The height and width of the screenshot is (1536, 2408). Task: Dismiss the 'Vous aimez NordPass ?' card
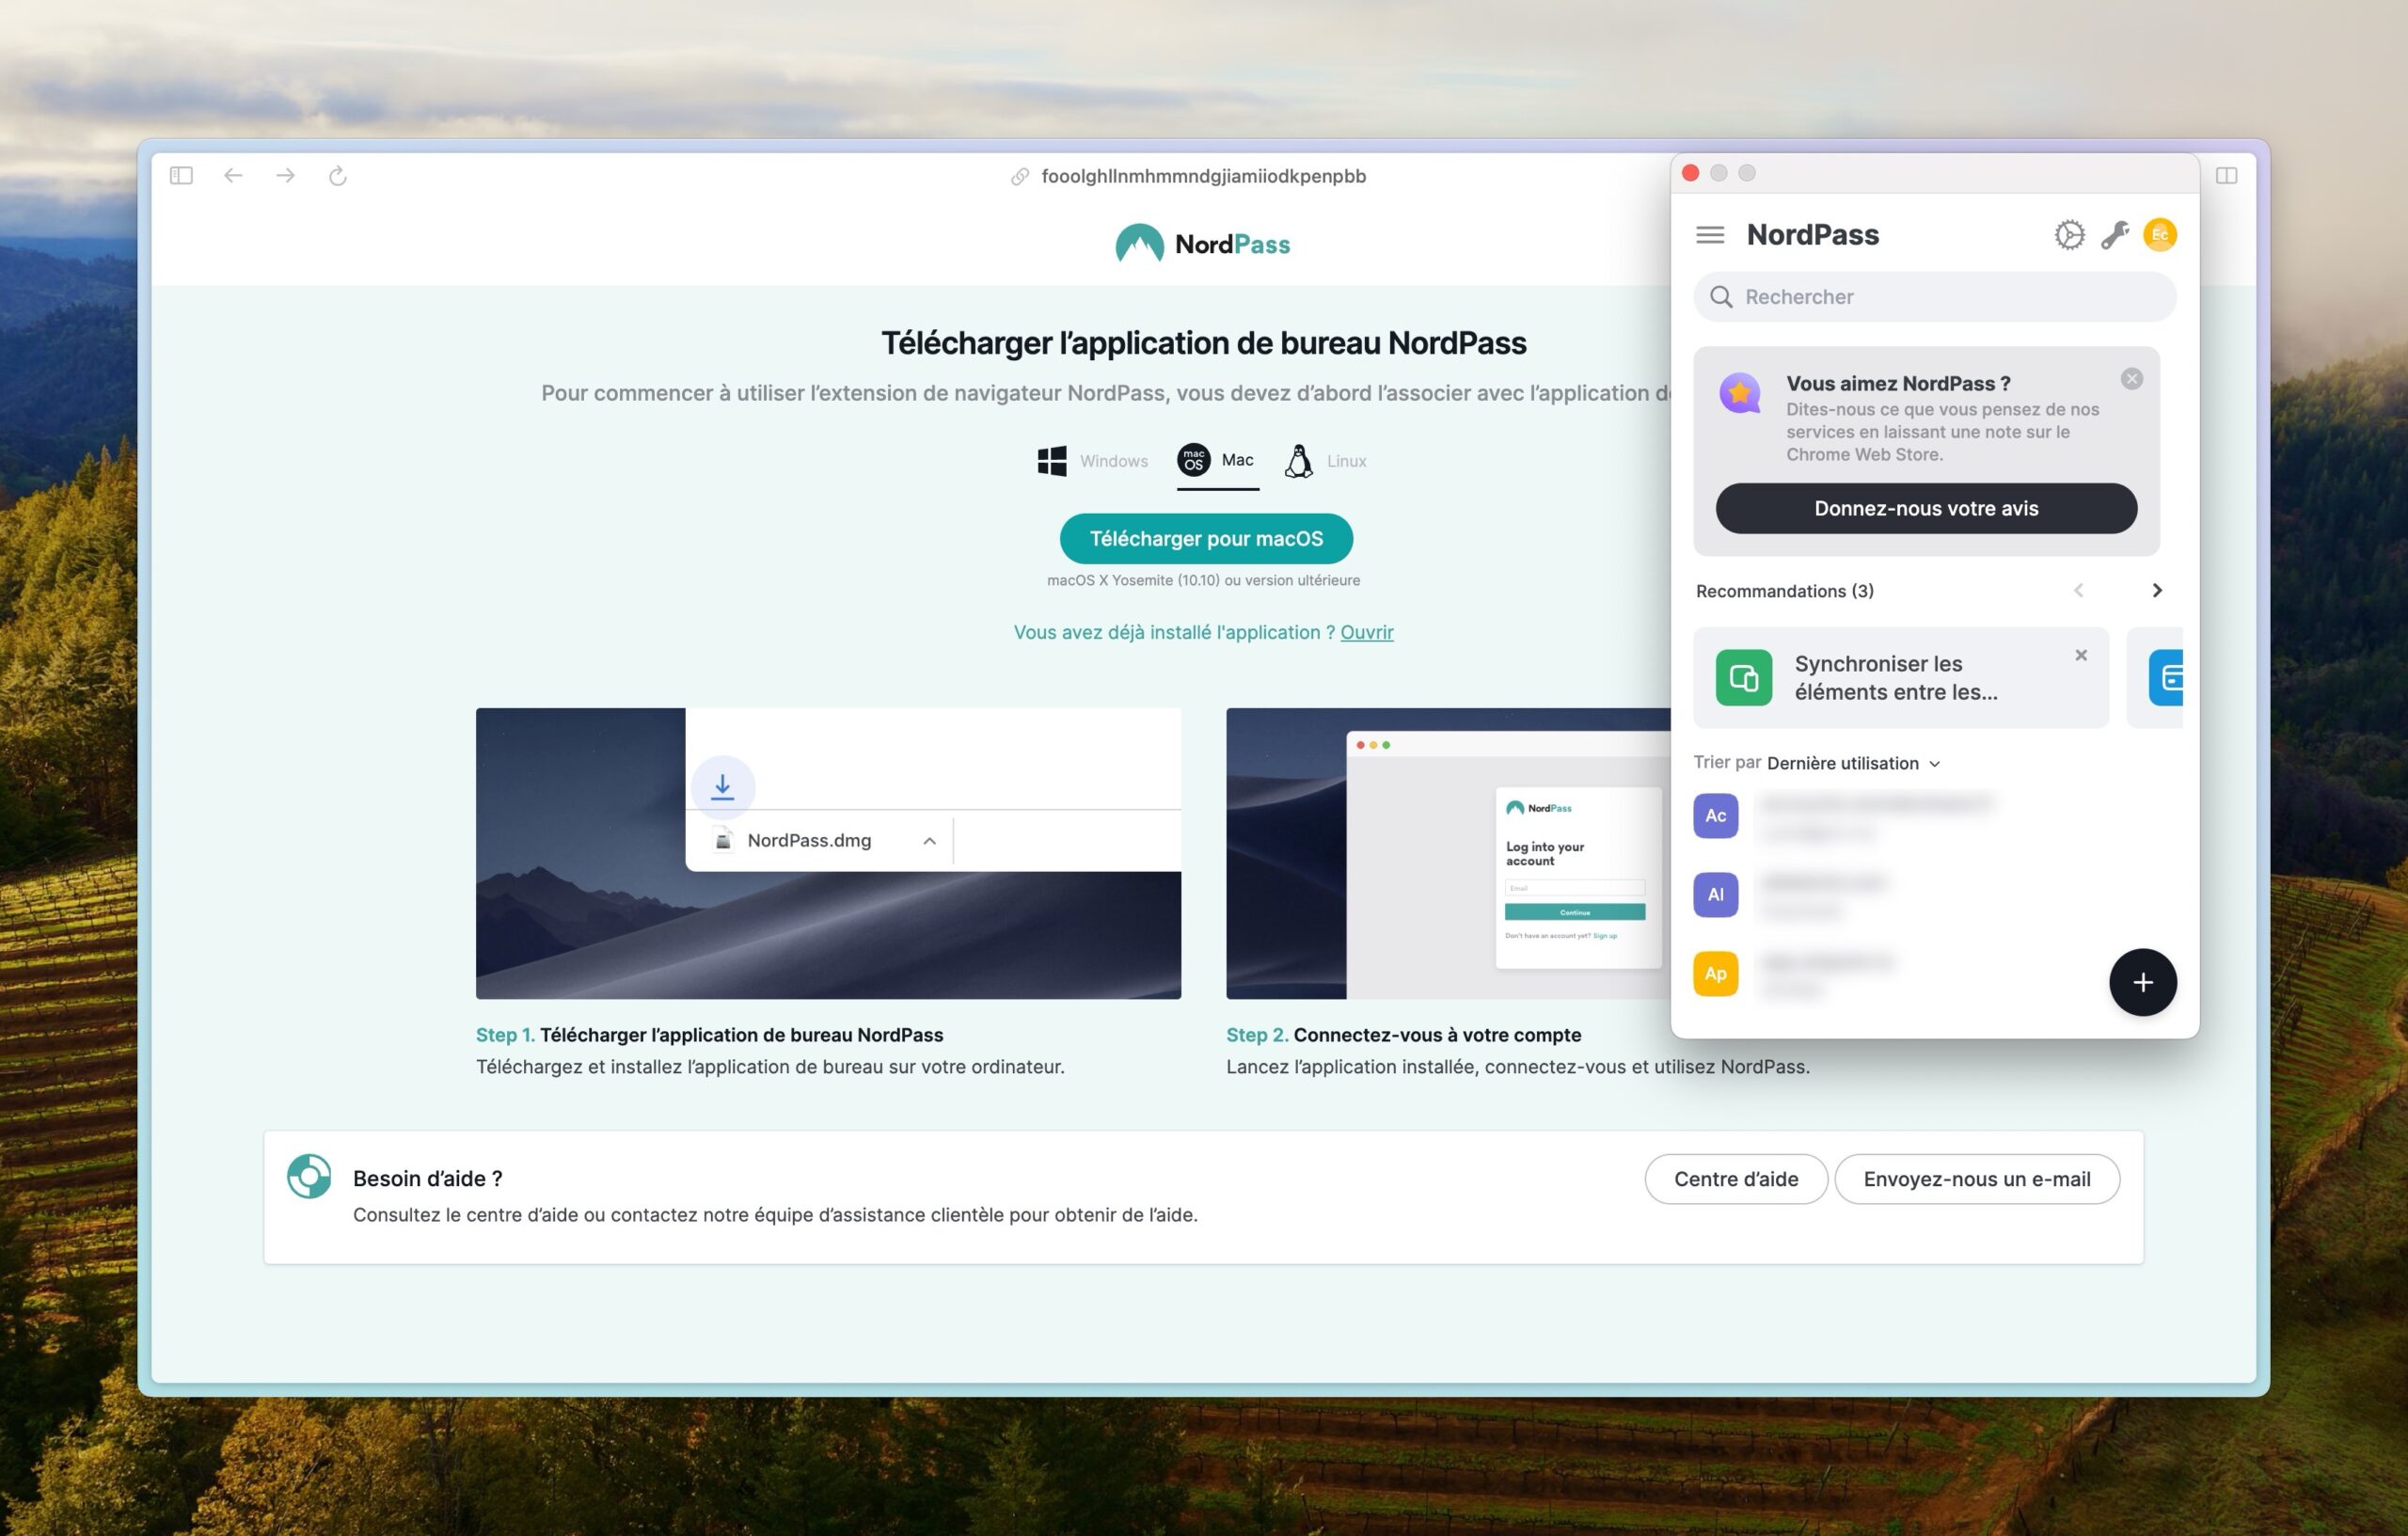(x=2131, y=379)
